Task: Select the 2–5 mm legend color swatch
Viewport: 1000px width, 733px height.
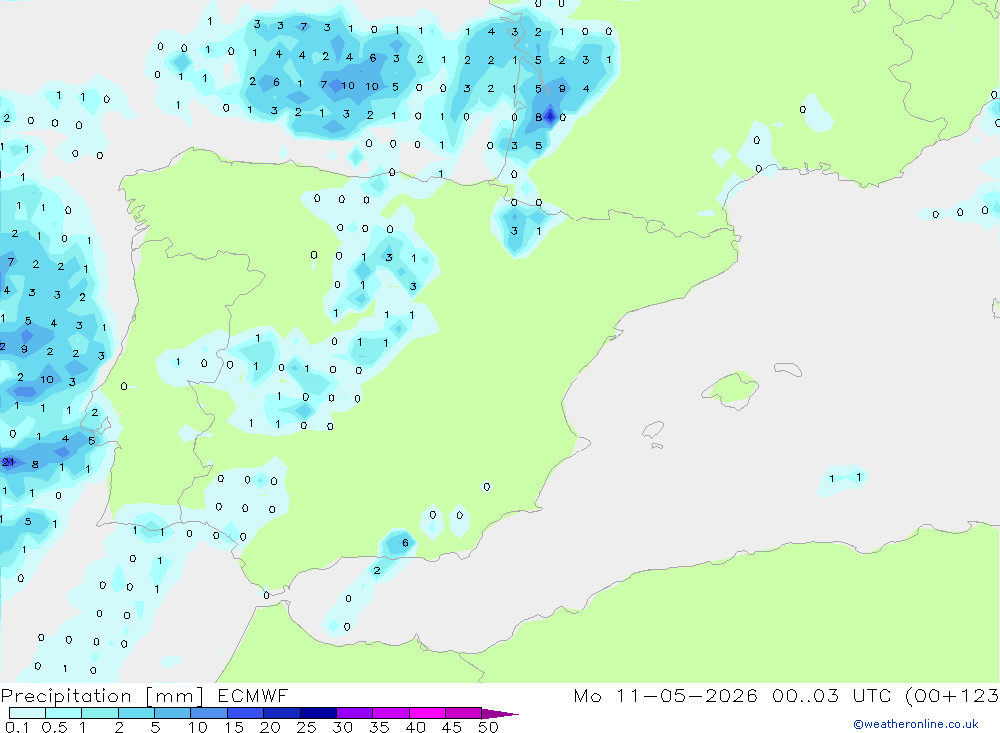Action: coord(136,713)
